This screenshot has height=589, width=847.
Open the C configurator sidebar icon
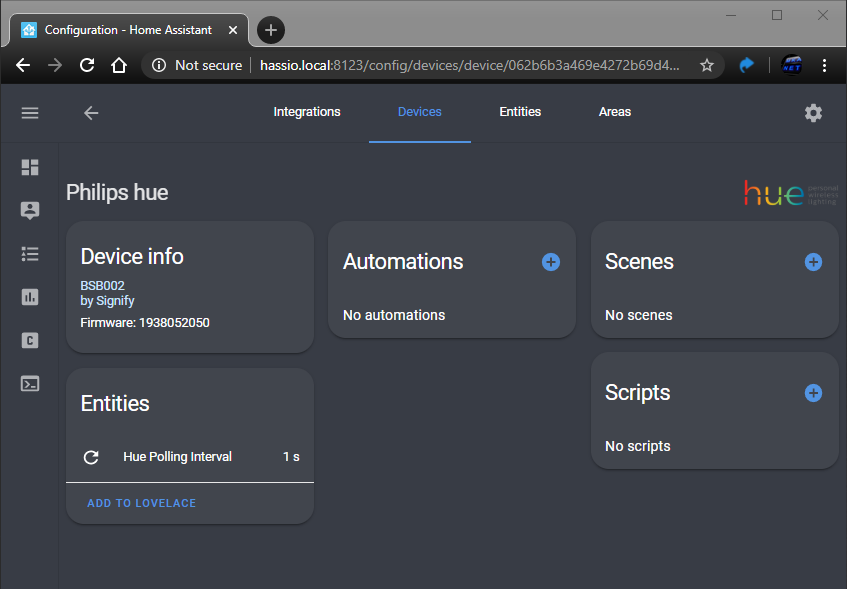(x=30, y=340)
